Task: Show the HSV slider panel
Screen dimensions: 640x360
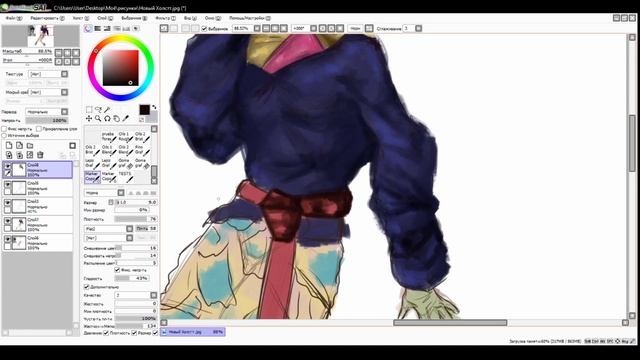Action: tap(107, 29)
